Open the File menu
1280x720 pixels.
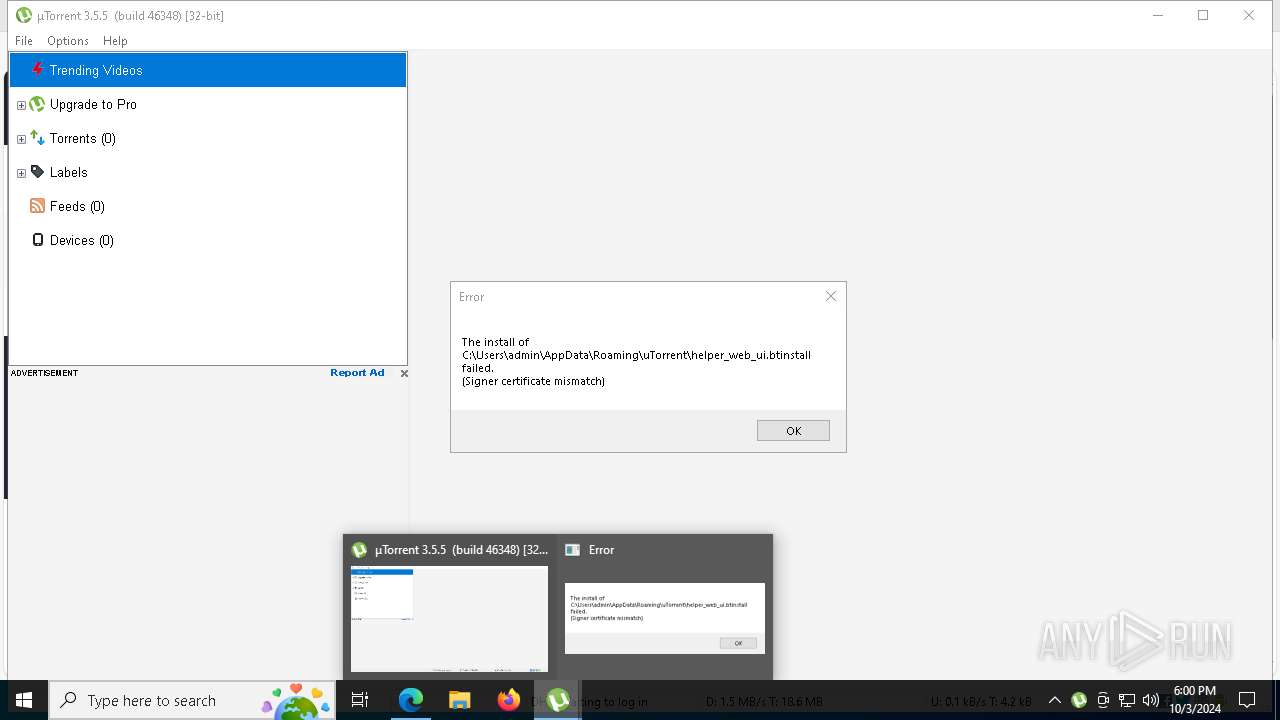pyautogui.click(x=24, y=41)
